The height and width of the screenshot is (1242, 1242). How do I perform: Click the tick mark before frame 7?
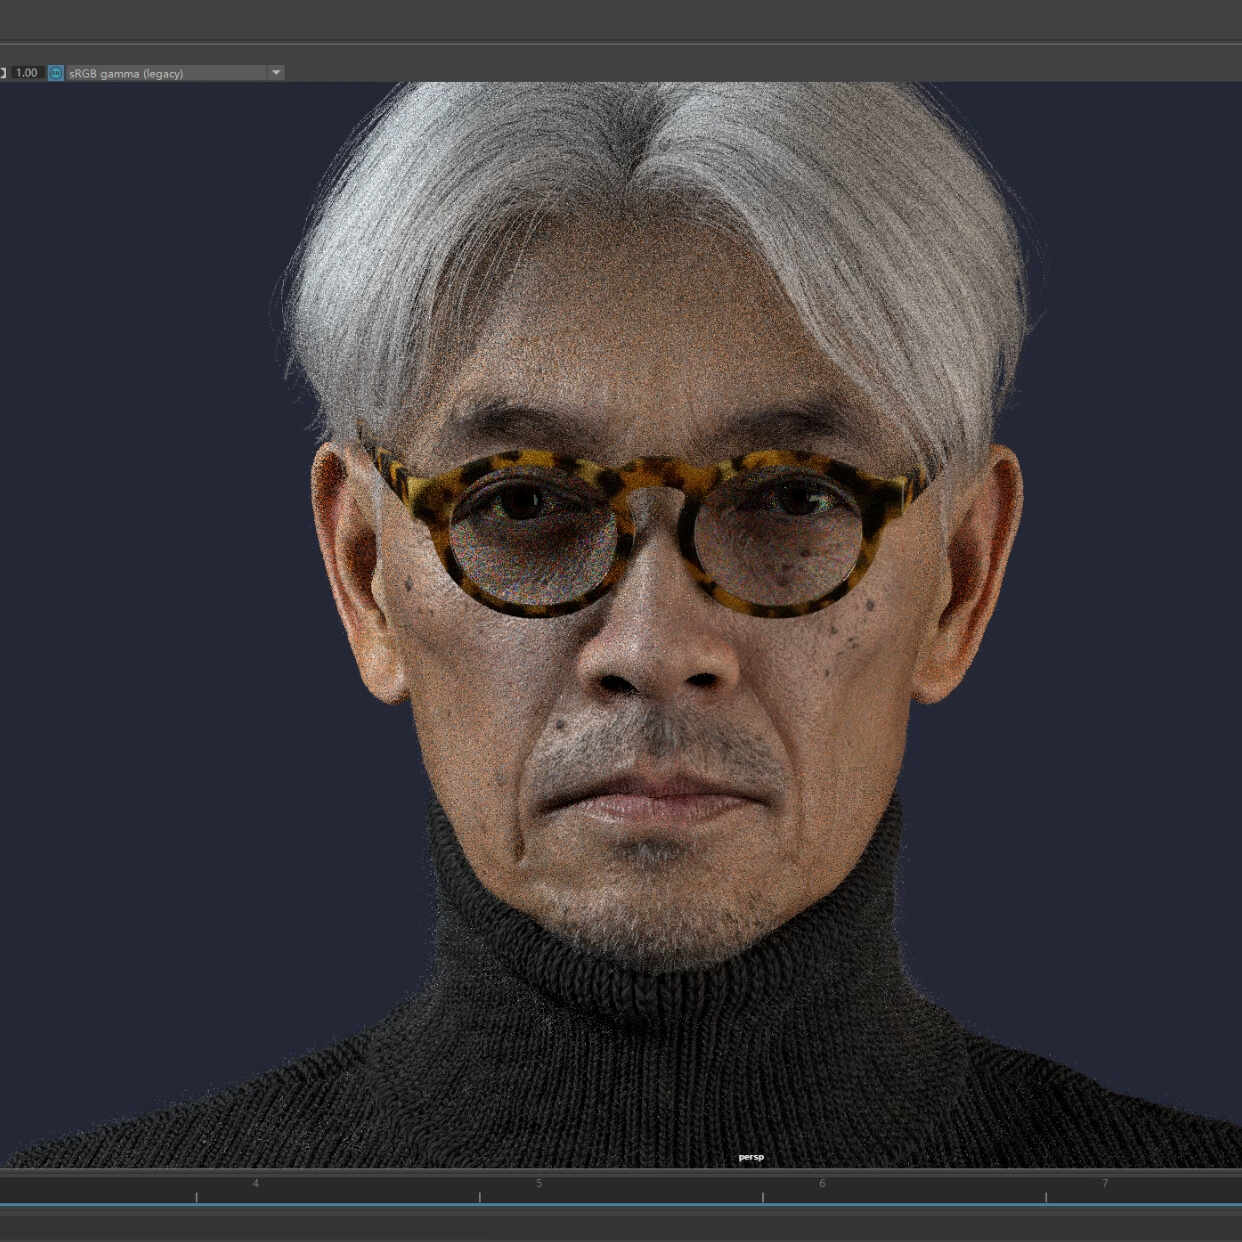(x=1046, y=1196)
